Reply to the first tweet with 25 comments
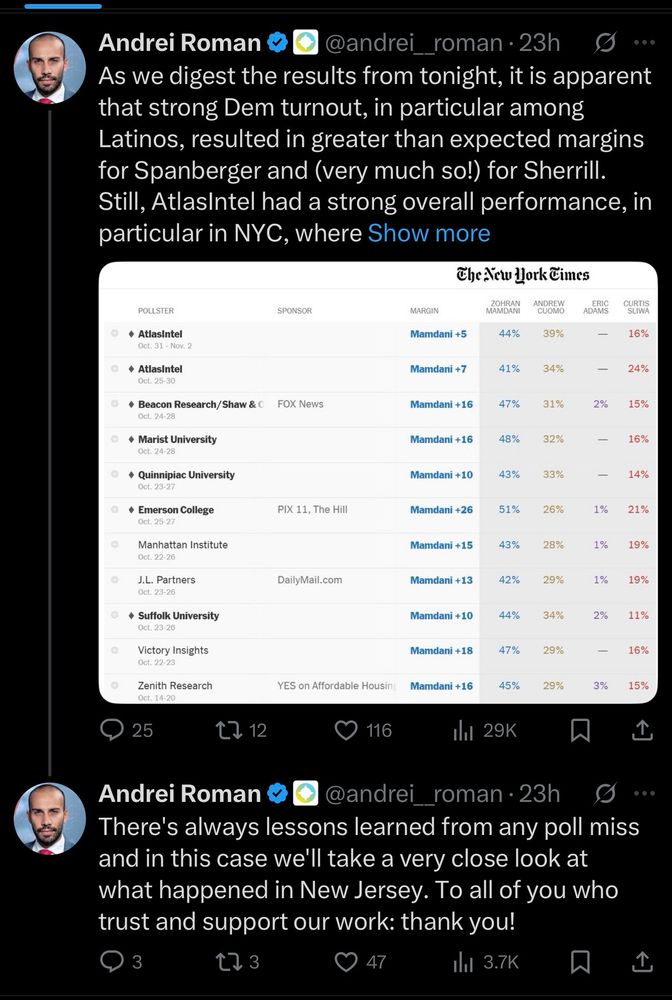The image size is (672, 1000). coord(126,730)
